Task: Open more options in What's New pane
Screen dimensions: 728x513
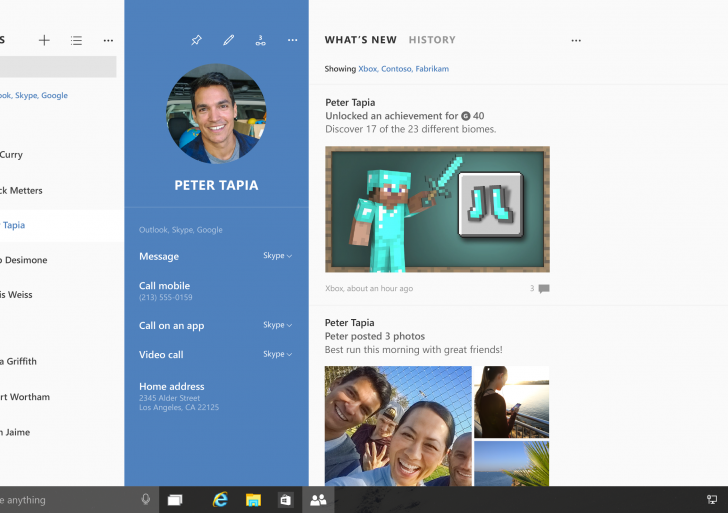Action: coord(576,40)
